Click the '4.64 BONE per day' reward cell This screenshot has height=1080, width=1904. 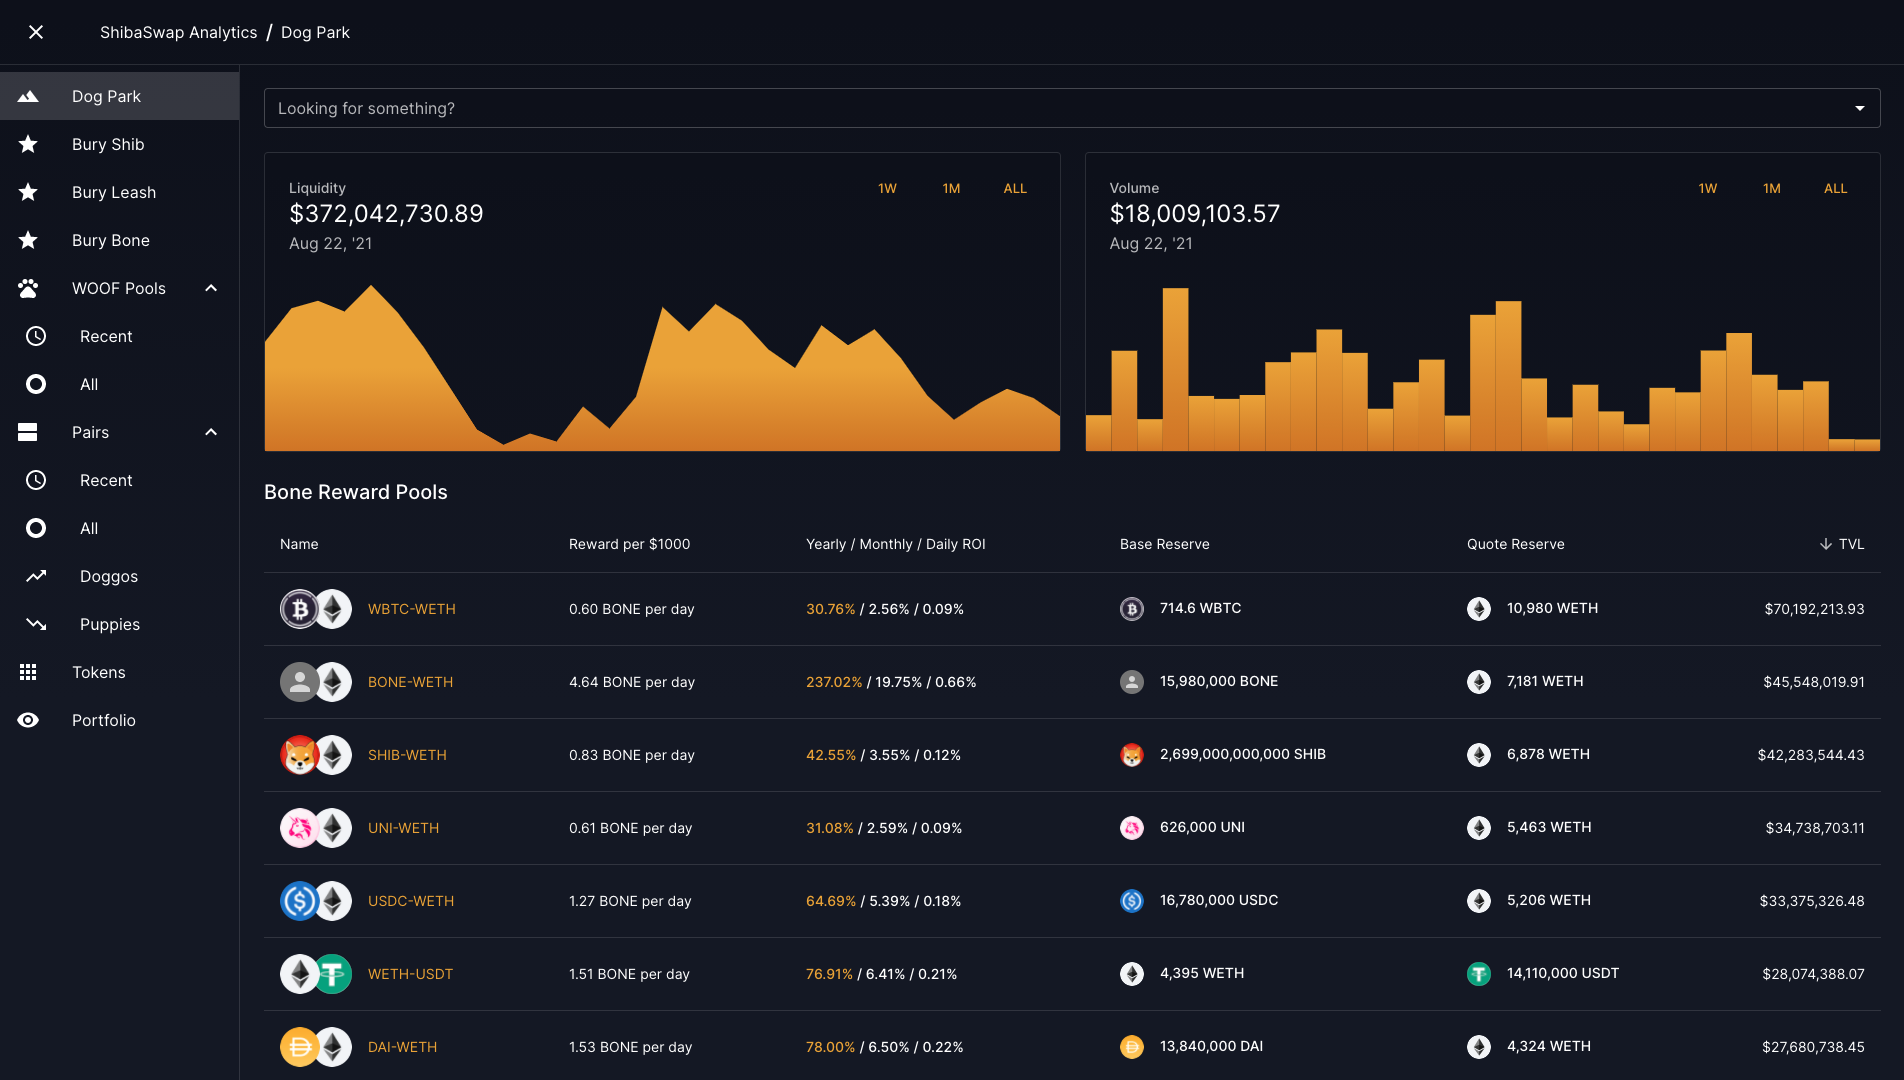click(x=632, y=682)
